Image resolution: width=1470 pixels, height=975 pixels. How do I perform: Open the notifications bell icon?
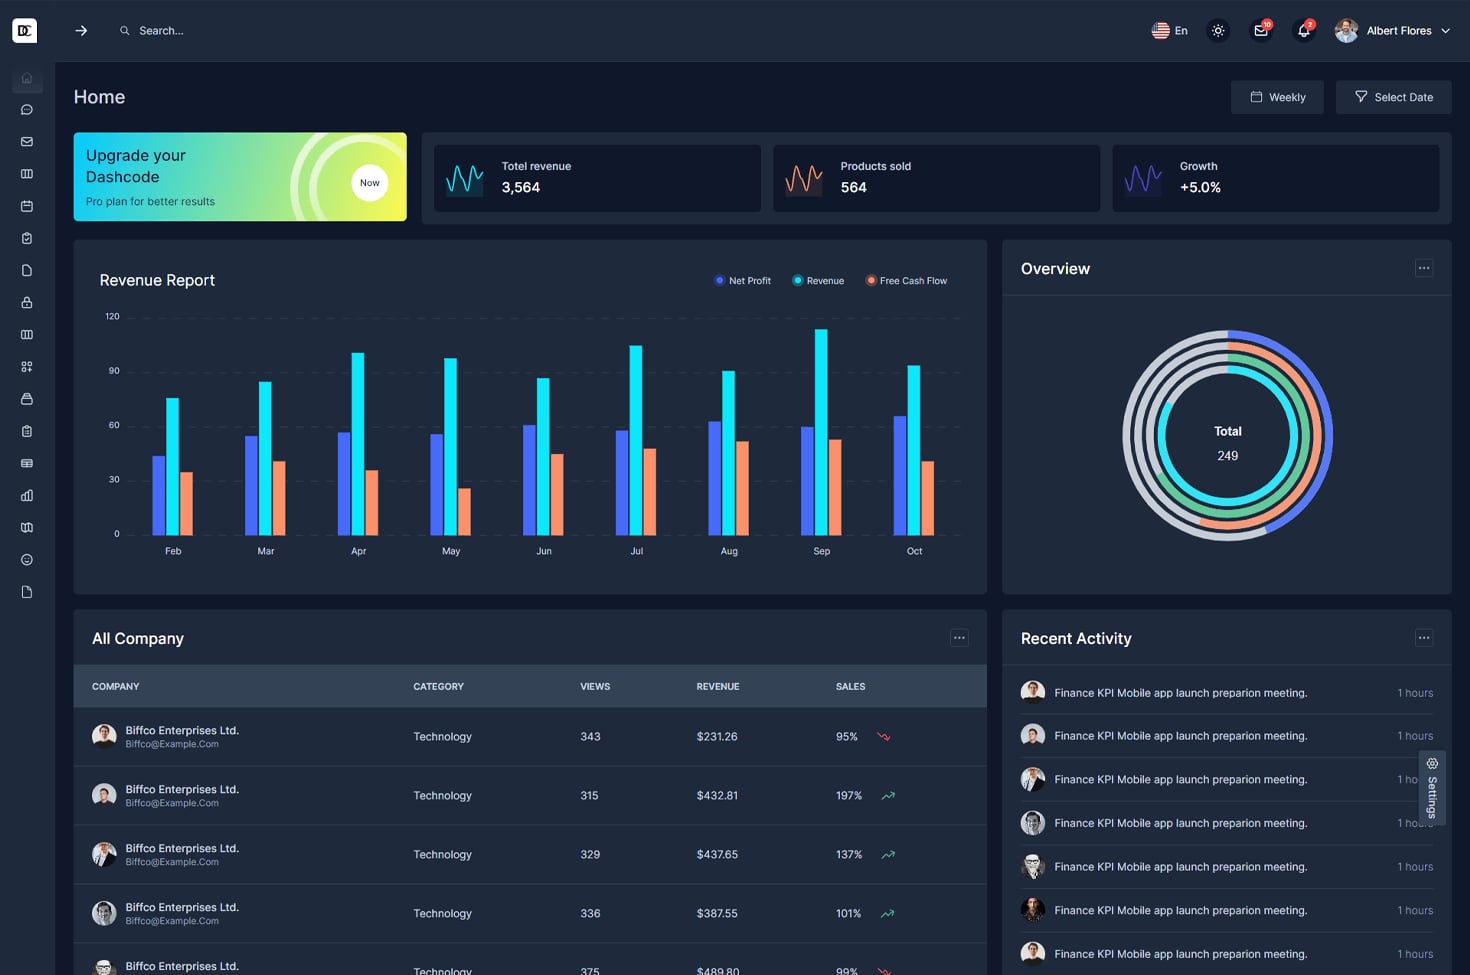[1303, 31]
